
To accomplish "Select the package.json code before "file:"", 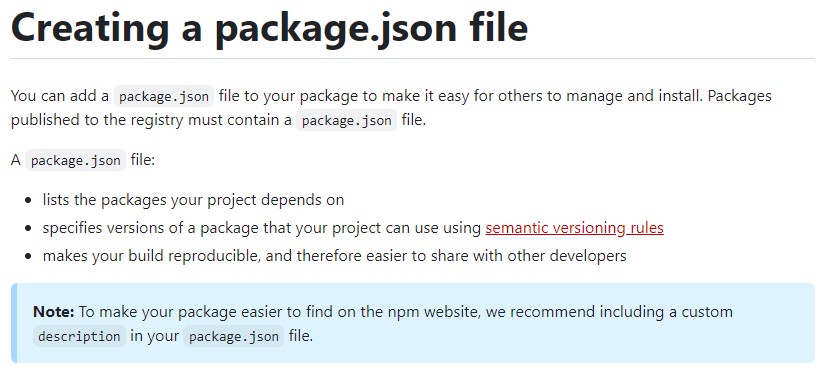I will coord(76,160).
